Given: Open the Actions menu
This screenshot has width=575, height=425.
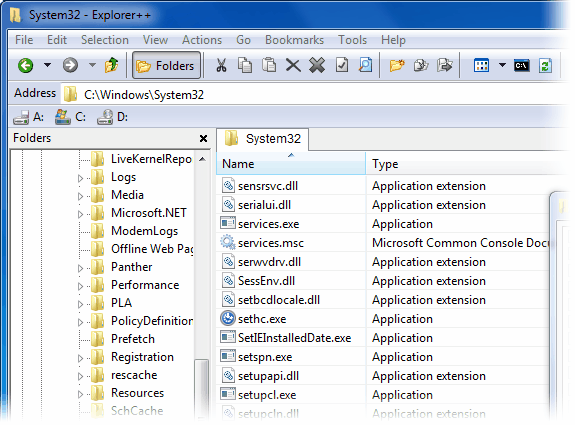Looking at the screenshot, I should 202,40.
